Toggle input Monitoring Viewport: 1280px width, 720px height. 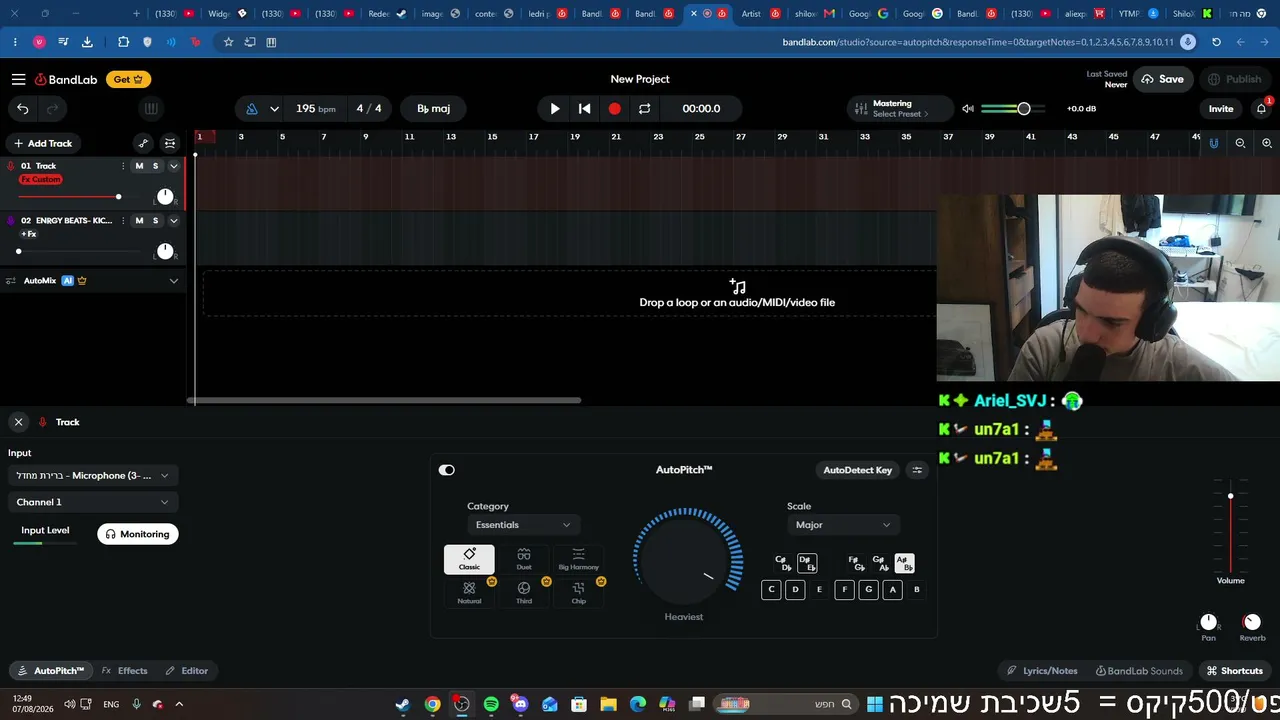[x=138, y=534]
